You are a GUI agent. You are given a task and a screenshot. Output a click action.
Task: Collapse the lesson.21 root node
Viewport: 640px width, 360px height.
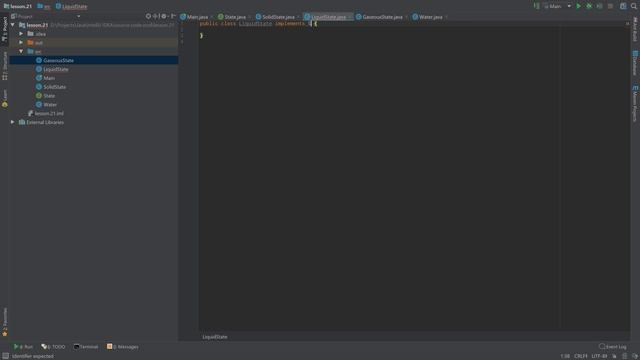click(13, 25)
